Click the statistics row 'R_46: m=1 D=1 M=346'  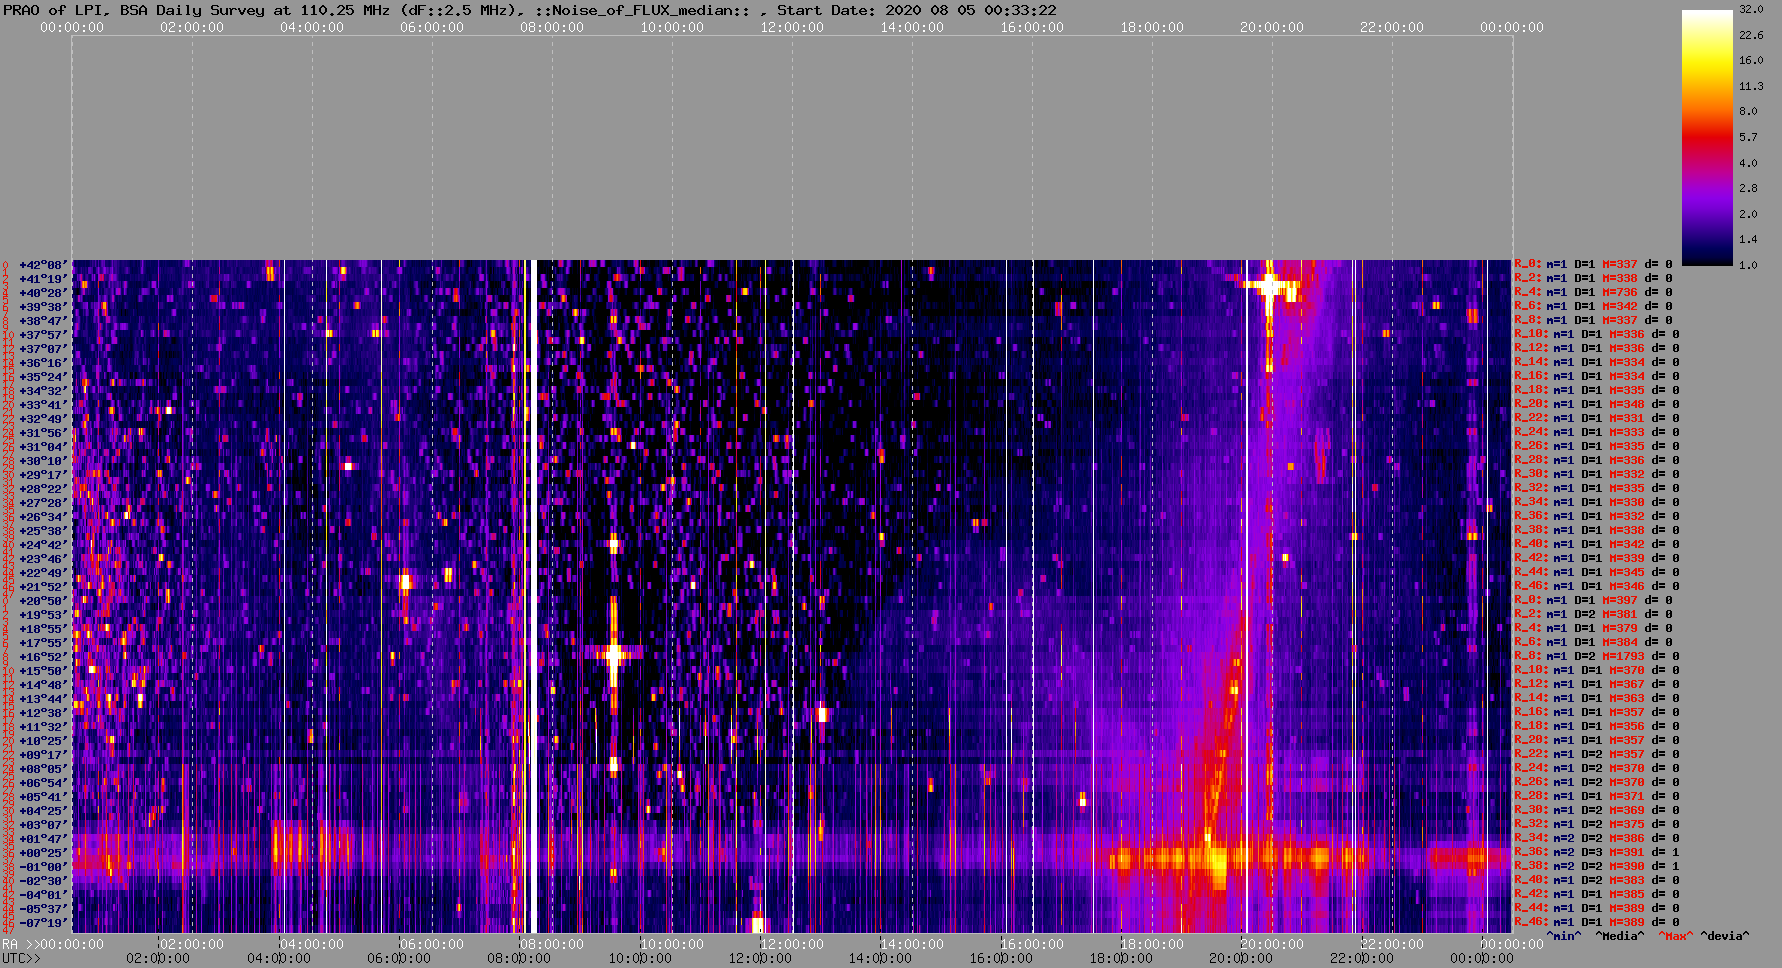tap(1596, 587)
